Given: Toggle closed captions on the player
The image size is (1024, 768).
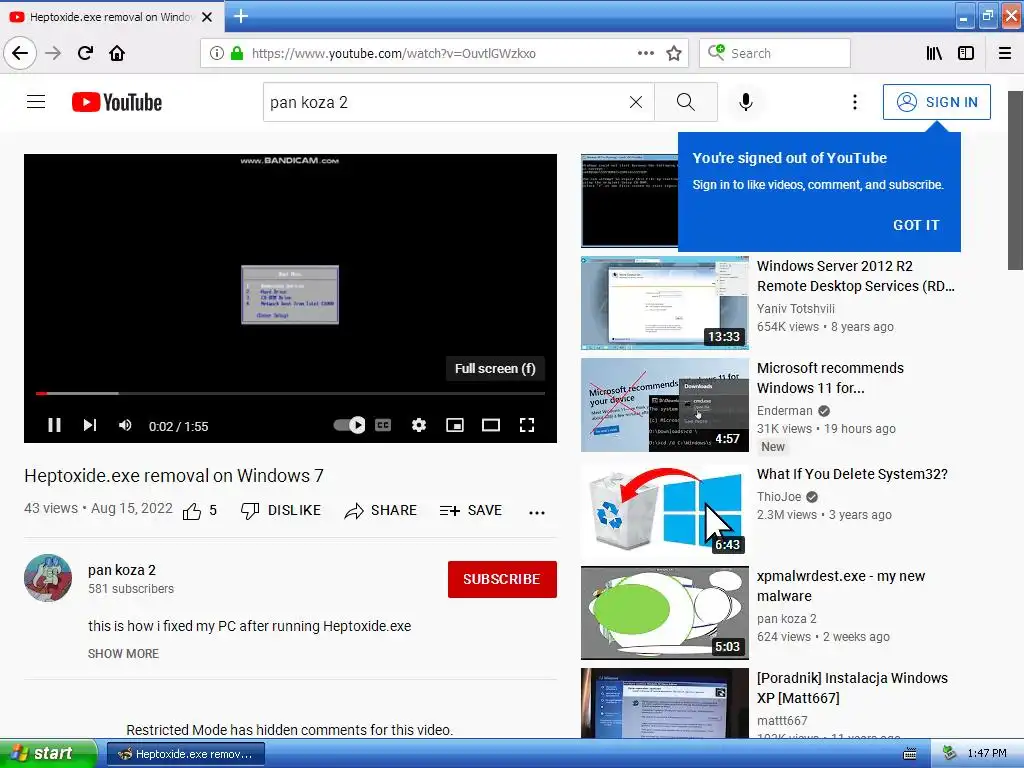Looking at the screenshot, I should coord(383,425).
